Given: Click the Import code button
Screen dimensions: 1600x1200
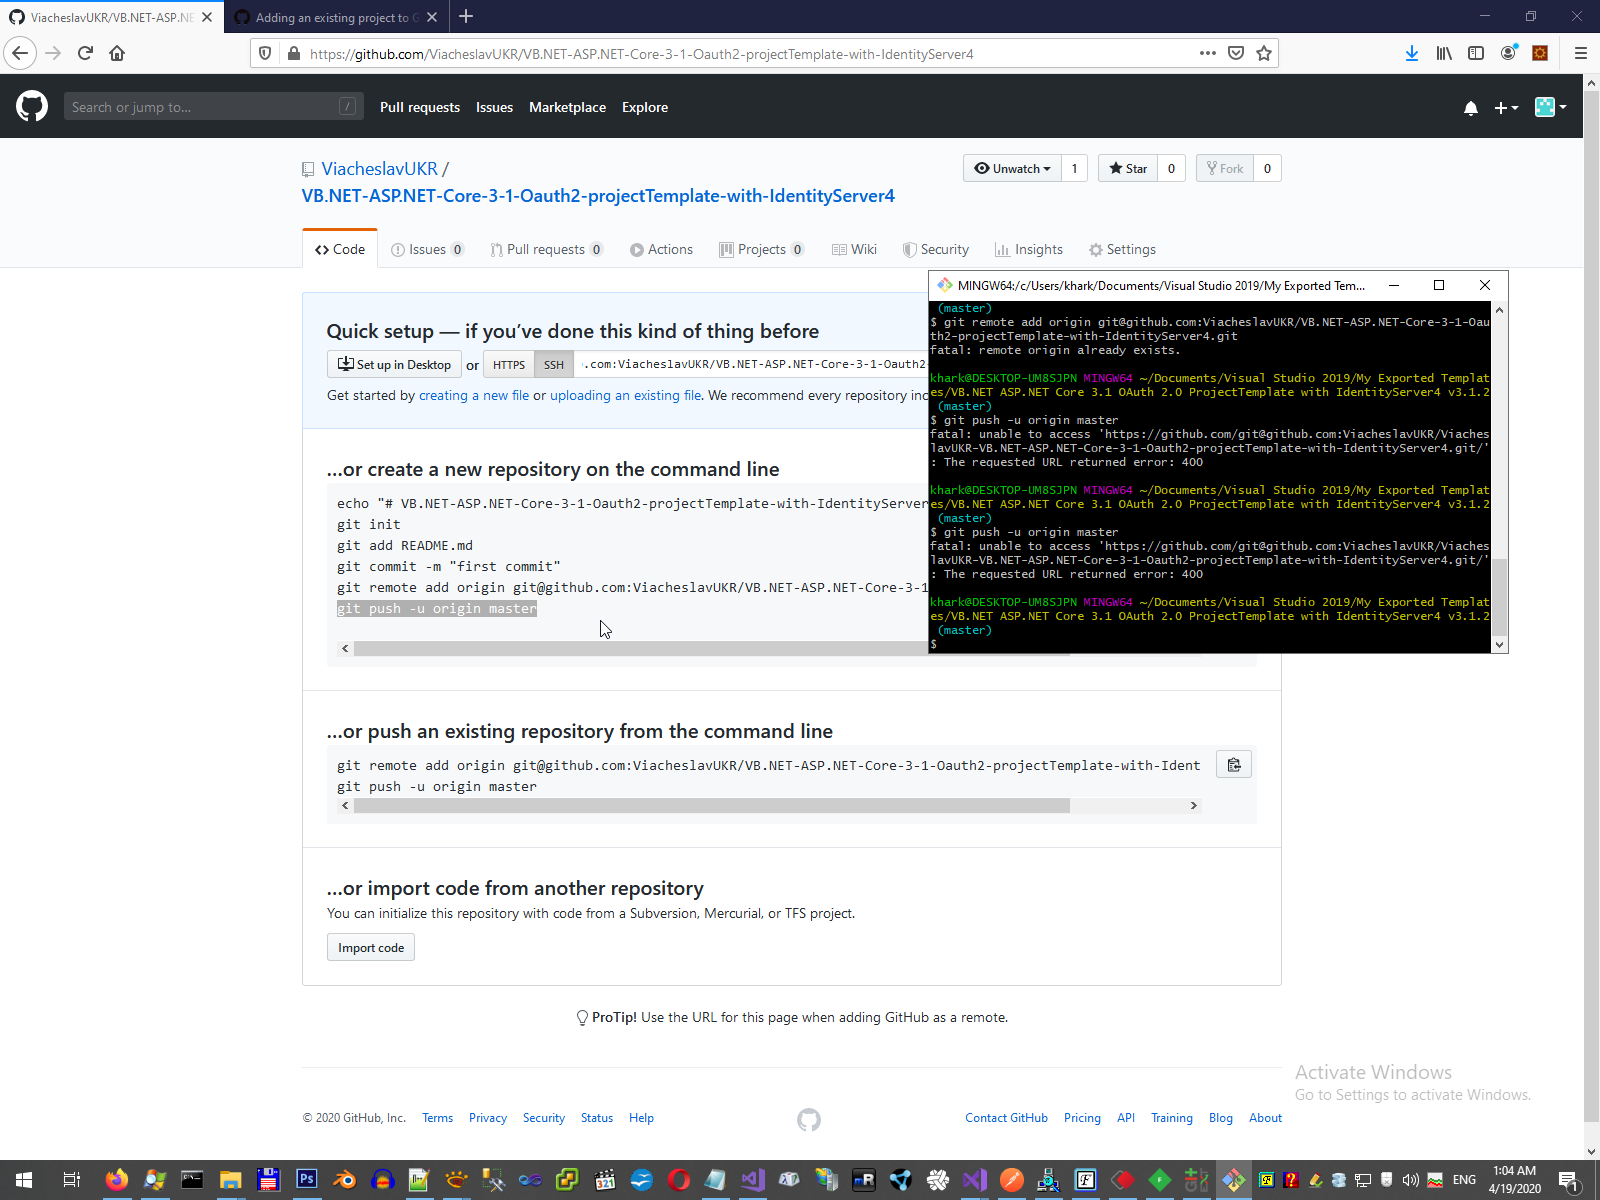Looking at the screenshot, I should click(371, 947).
